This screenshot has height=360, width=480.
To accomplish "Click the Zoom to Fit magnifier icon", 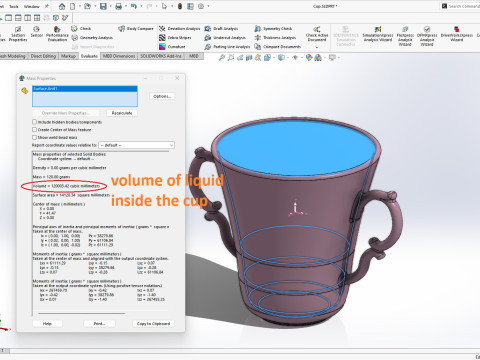I will click(221, 58).
